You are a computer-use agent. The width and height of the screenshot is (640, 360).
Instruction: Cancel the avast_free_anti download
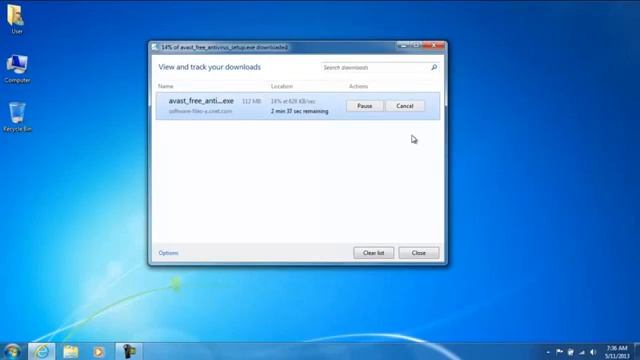[x=405, y=106]
